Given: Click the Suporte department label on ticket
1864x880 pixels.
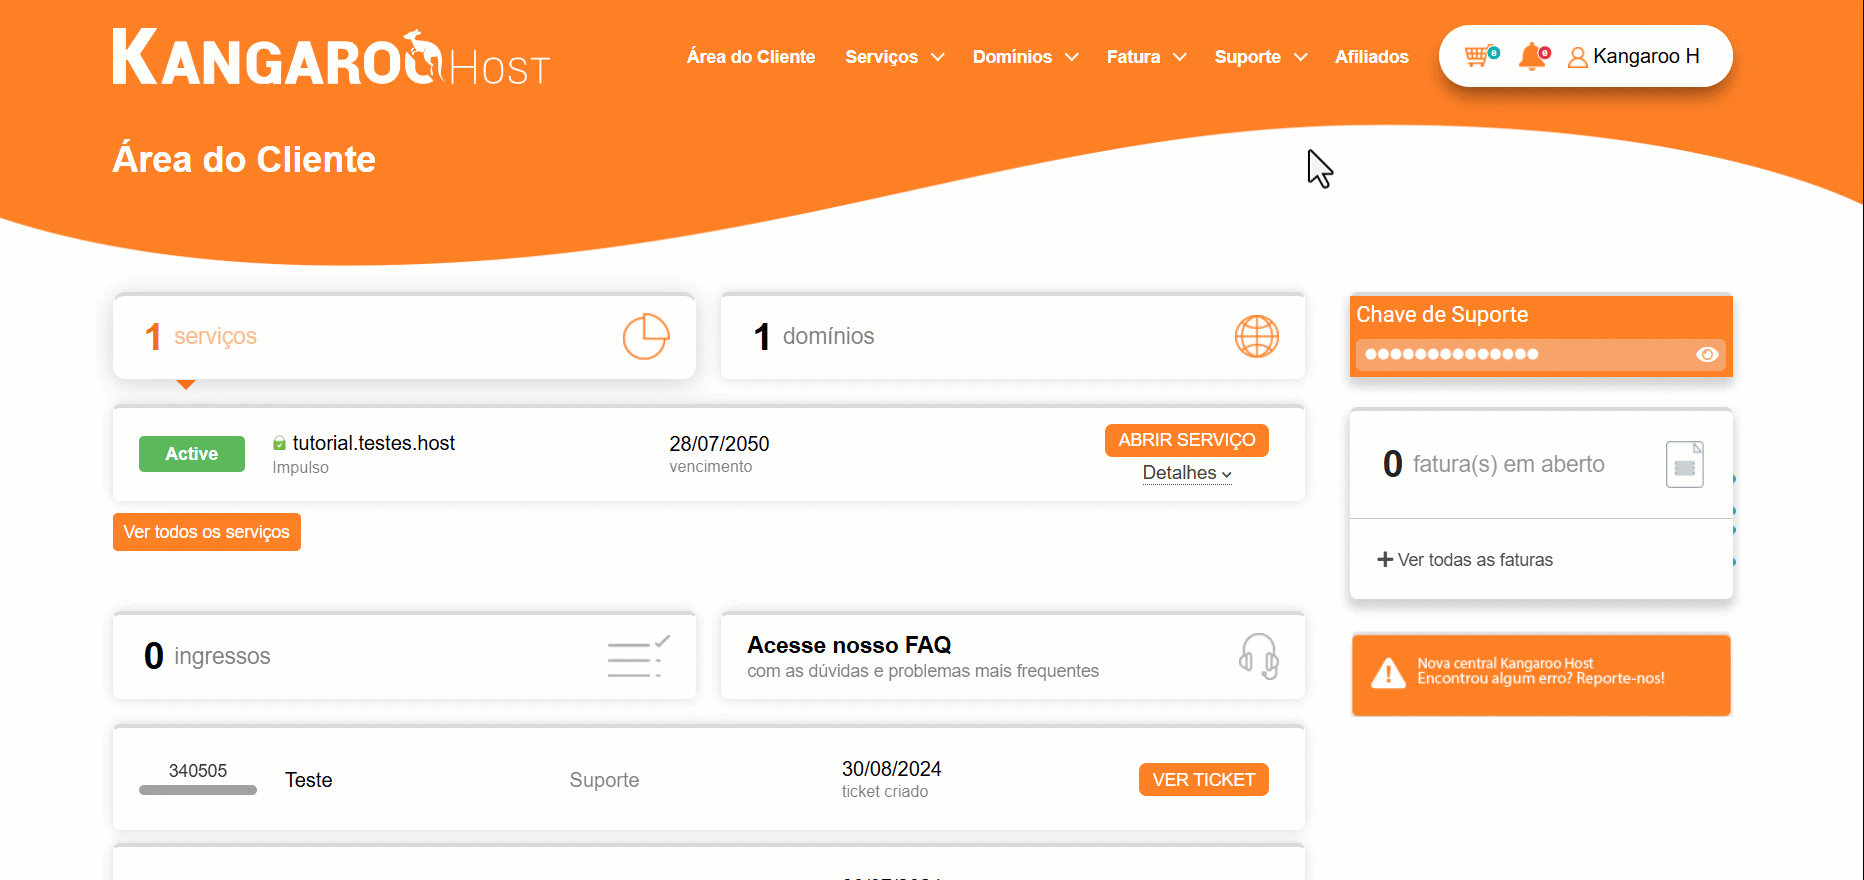Looking at the screenshot, I should pyautogui.click(x=604, y=780).
